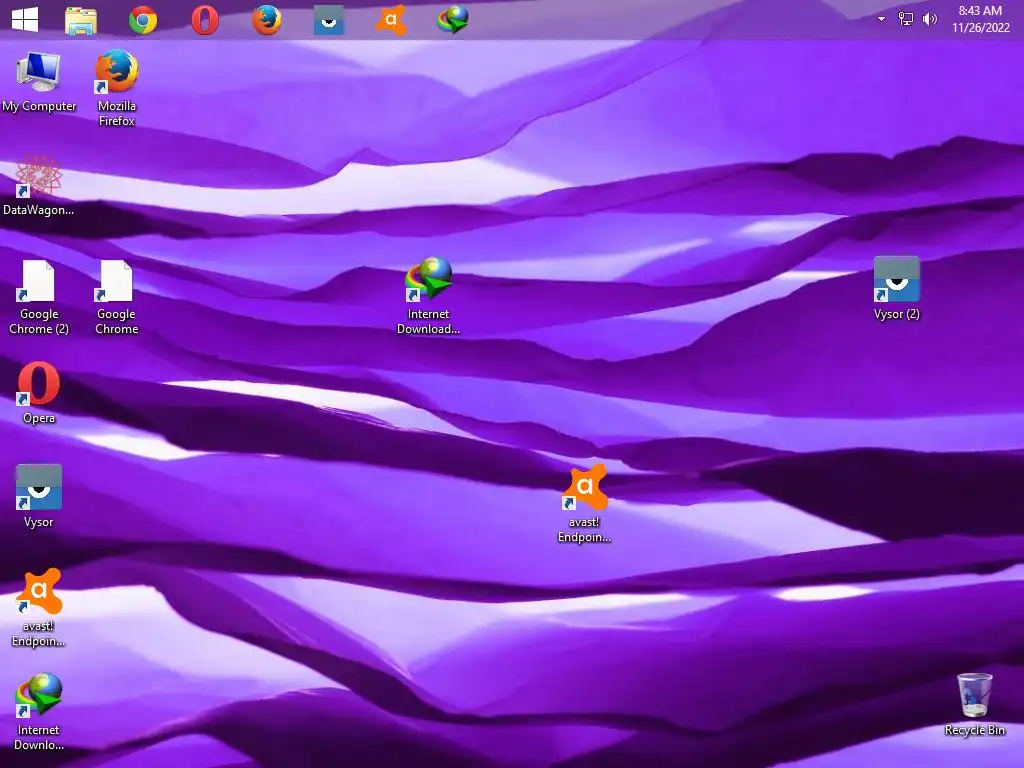Select the Internet Downlo... bottom-left shortcut
Image resolution: width=1024 pixels, height=768 pixels.
39,712
